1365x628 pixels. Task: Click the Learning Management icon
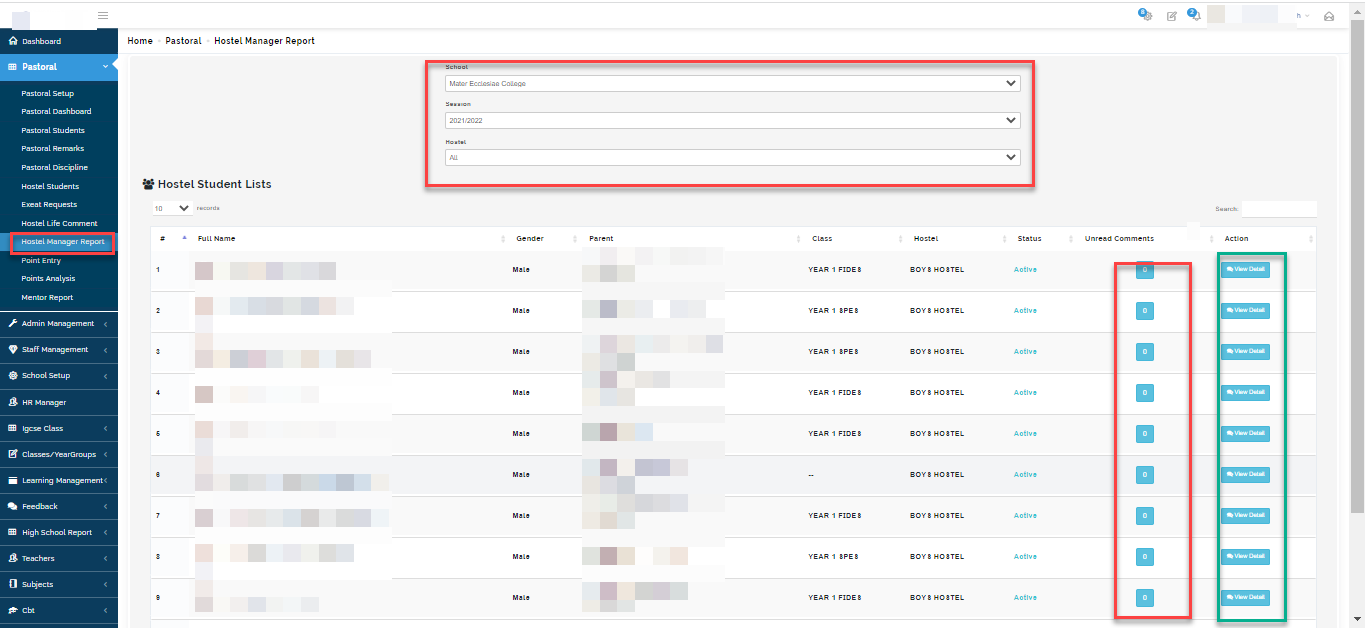(13, 480)
